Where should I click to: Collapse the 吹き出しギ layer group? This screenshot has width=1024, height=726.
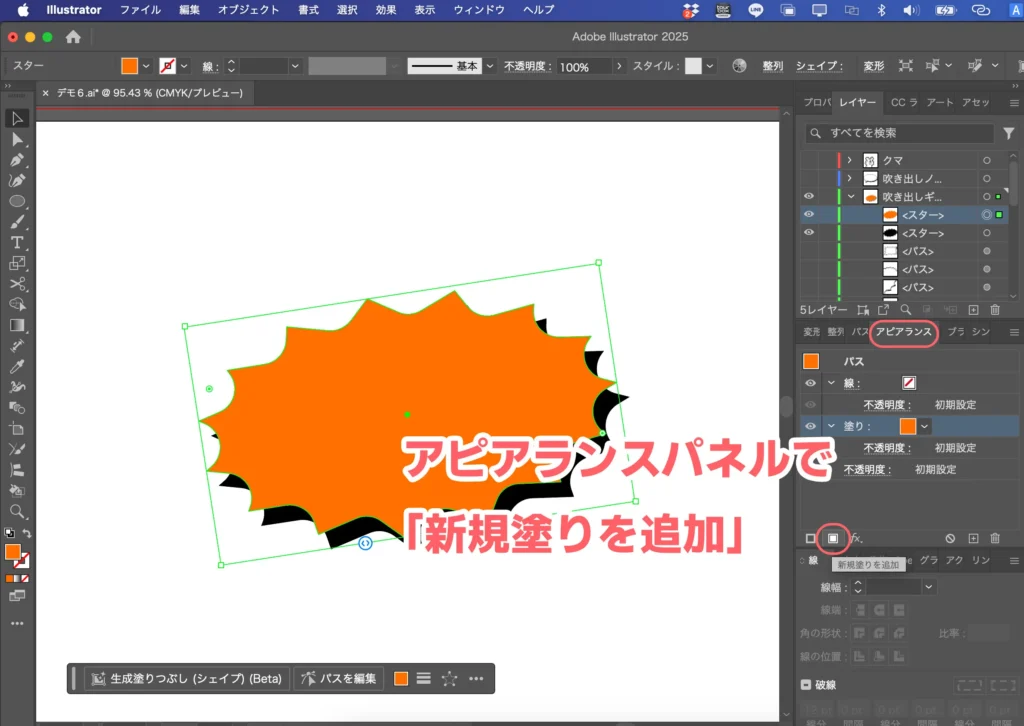click(849, 195)
